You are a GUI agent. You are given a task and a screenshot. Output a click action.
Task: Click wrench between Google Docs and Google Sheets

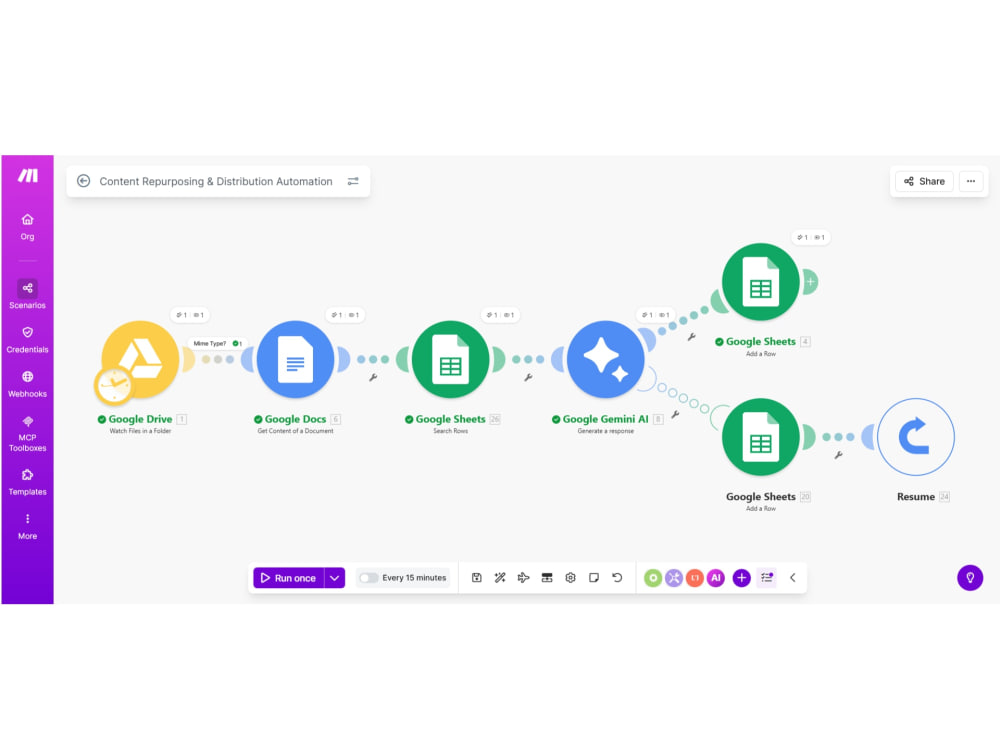pyautogui.click(x=373, y=378)
